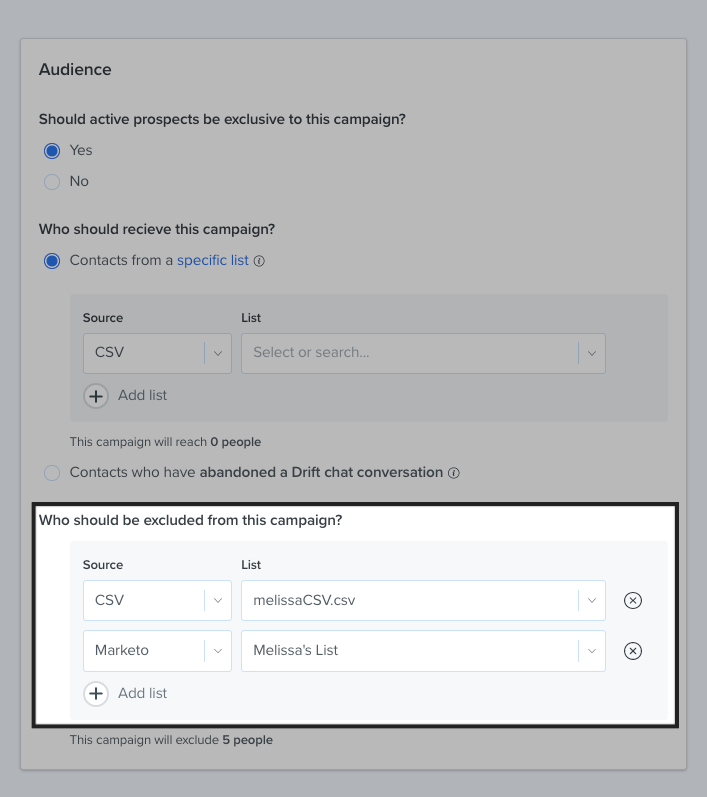Open the Select or search list dropdown

[423, 353]
